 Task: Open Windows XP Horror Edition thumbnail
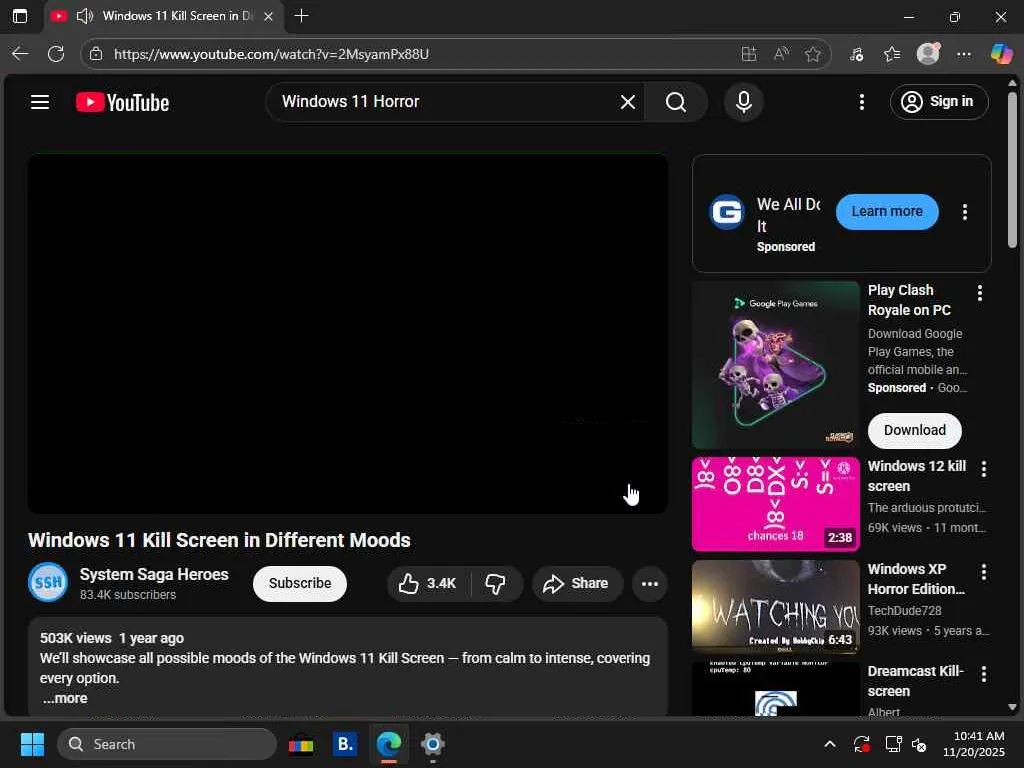(776, 607)
